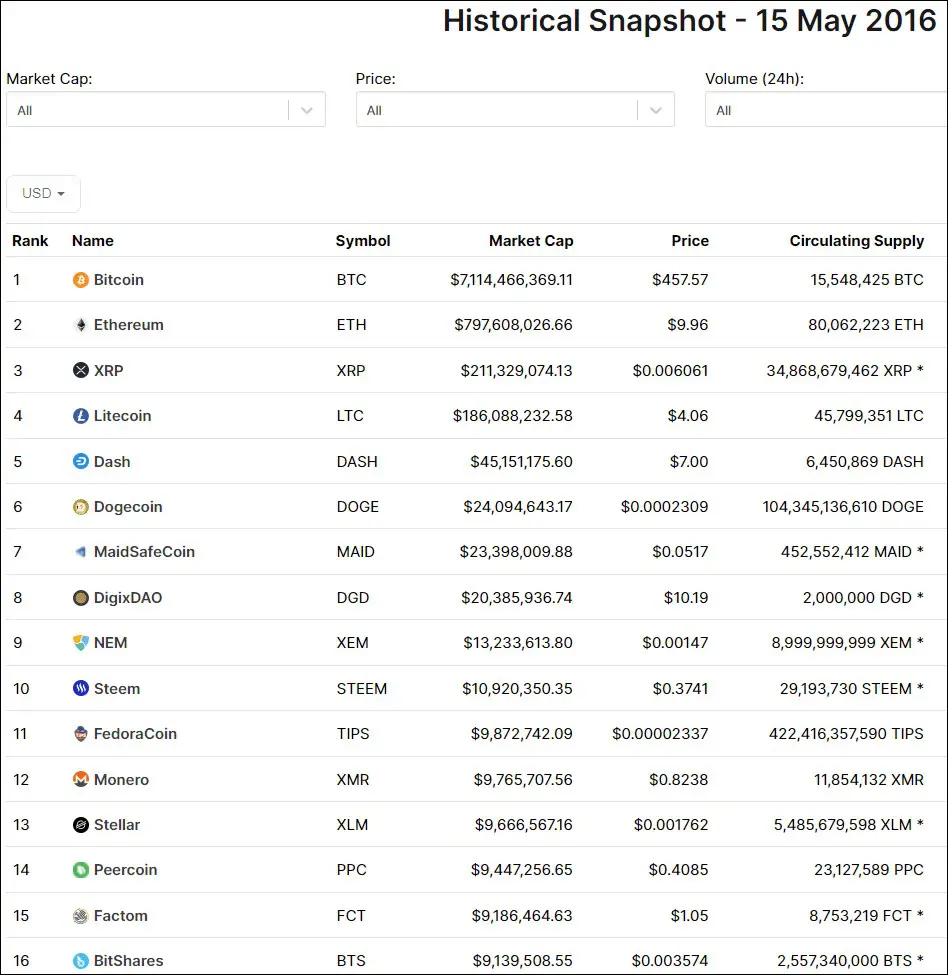948x975 pixels.
Task: Sort table by Rank column header
Action: click(x=30, y=241)
